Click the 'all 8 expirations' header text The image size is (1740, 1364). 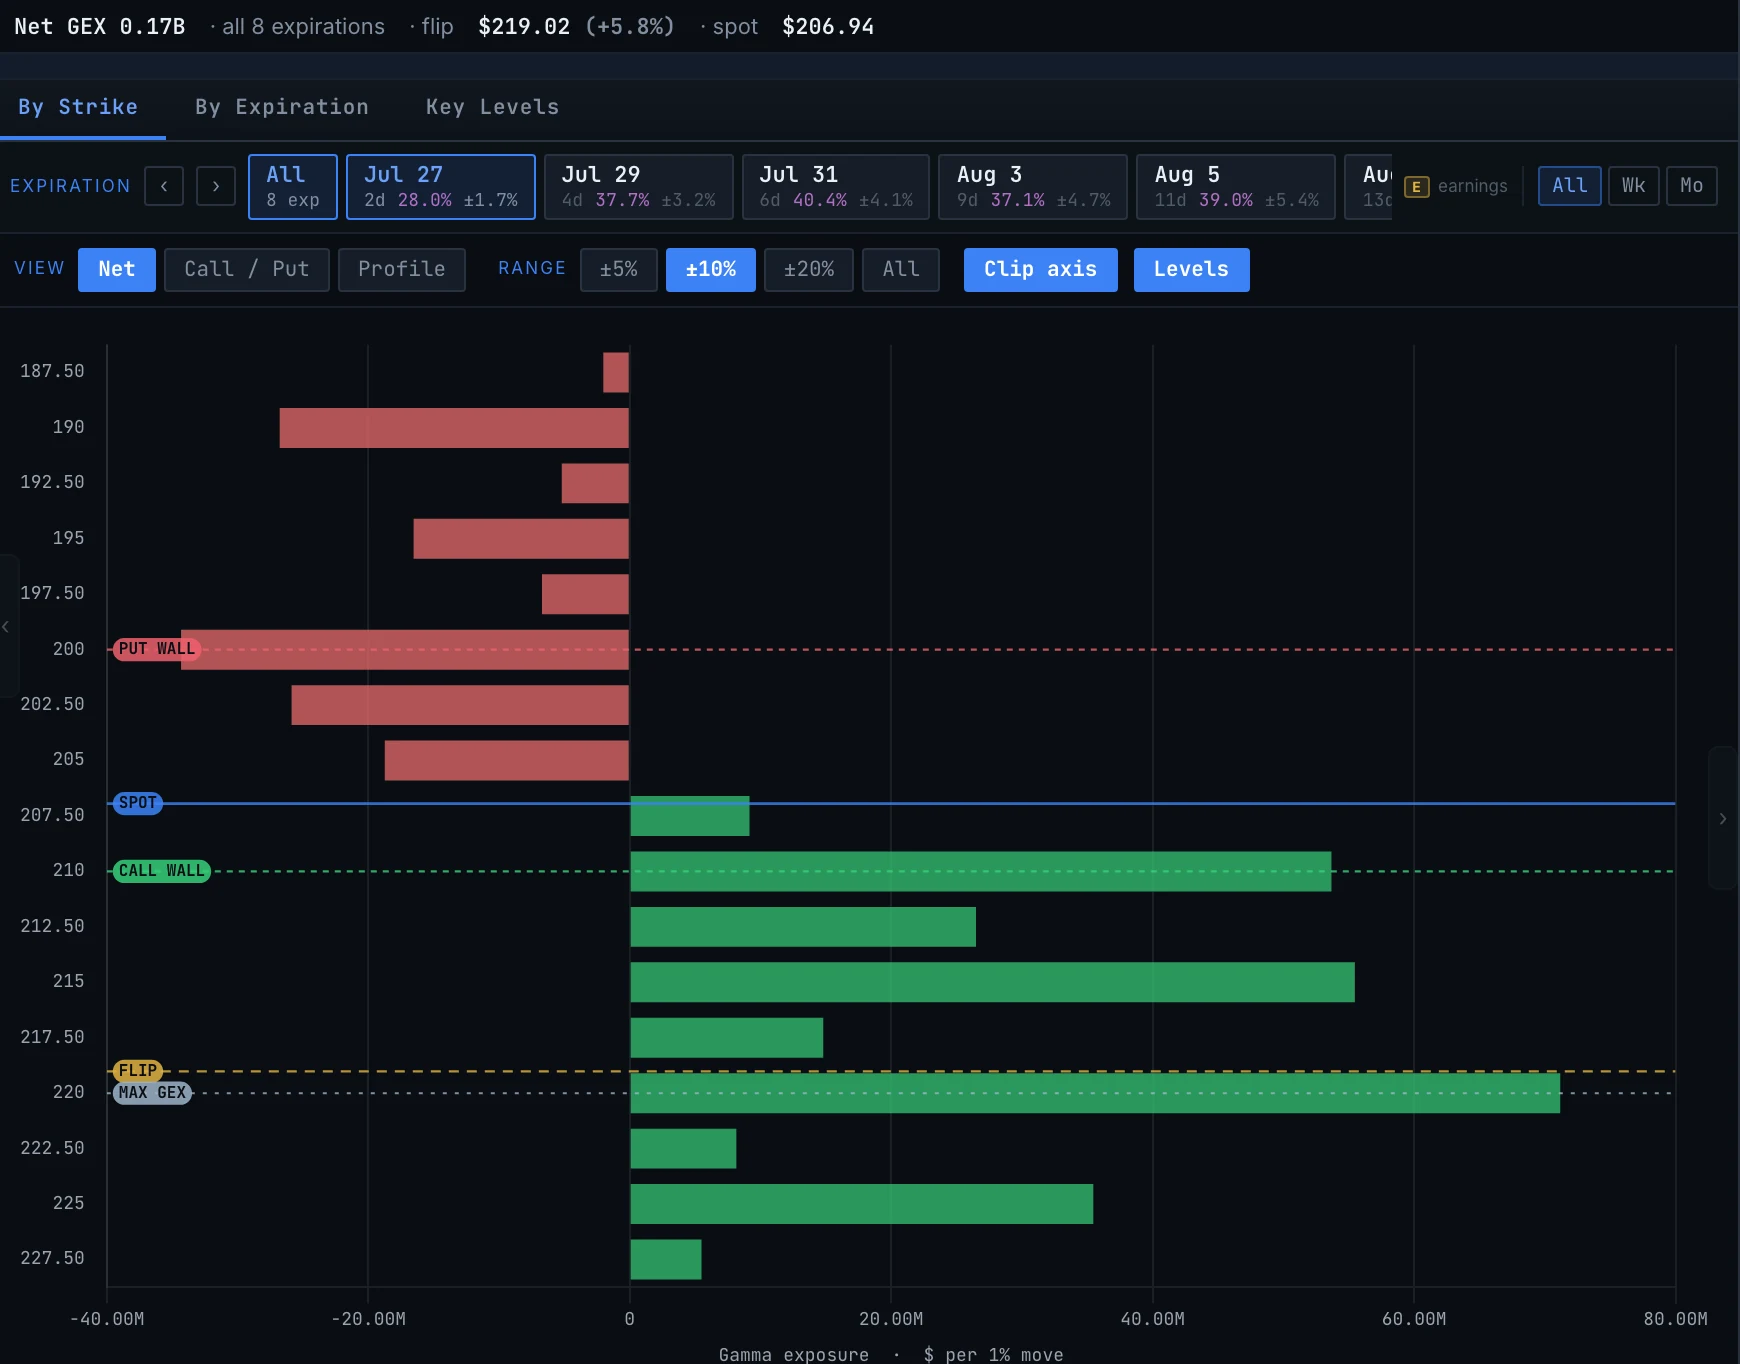[303, 27]
